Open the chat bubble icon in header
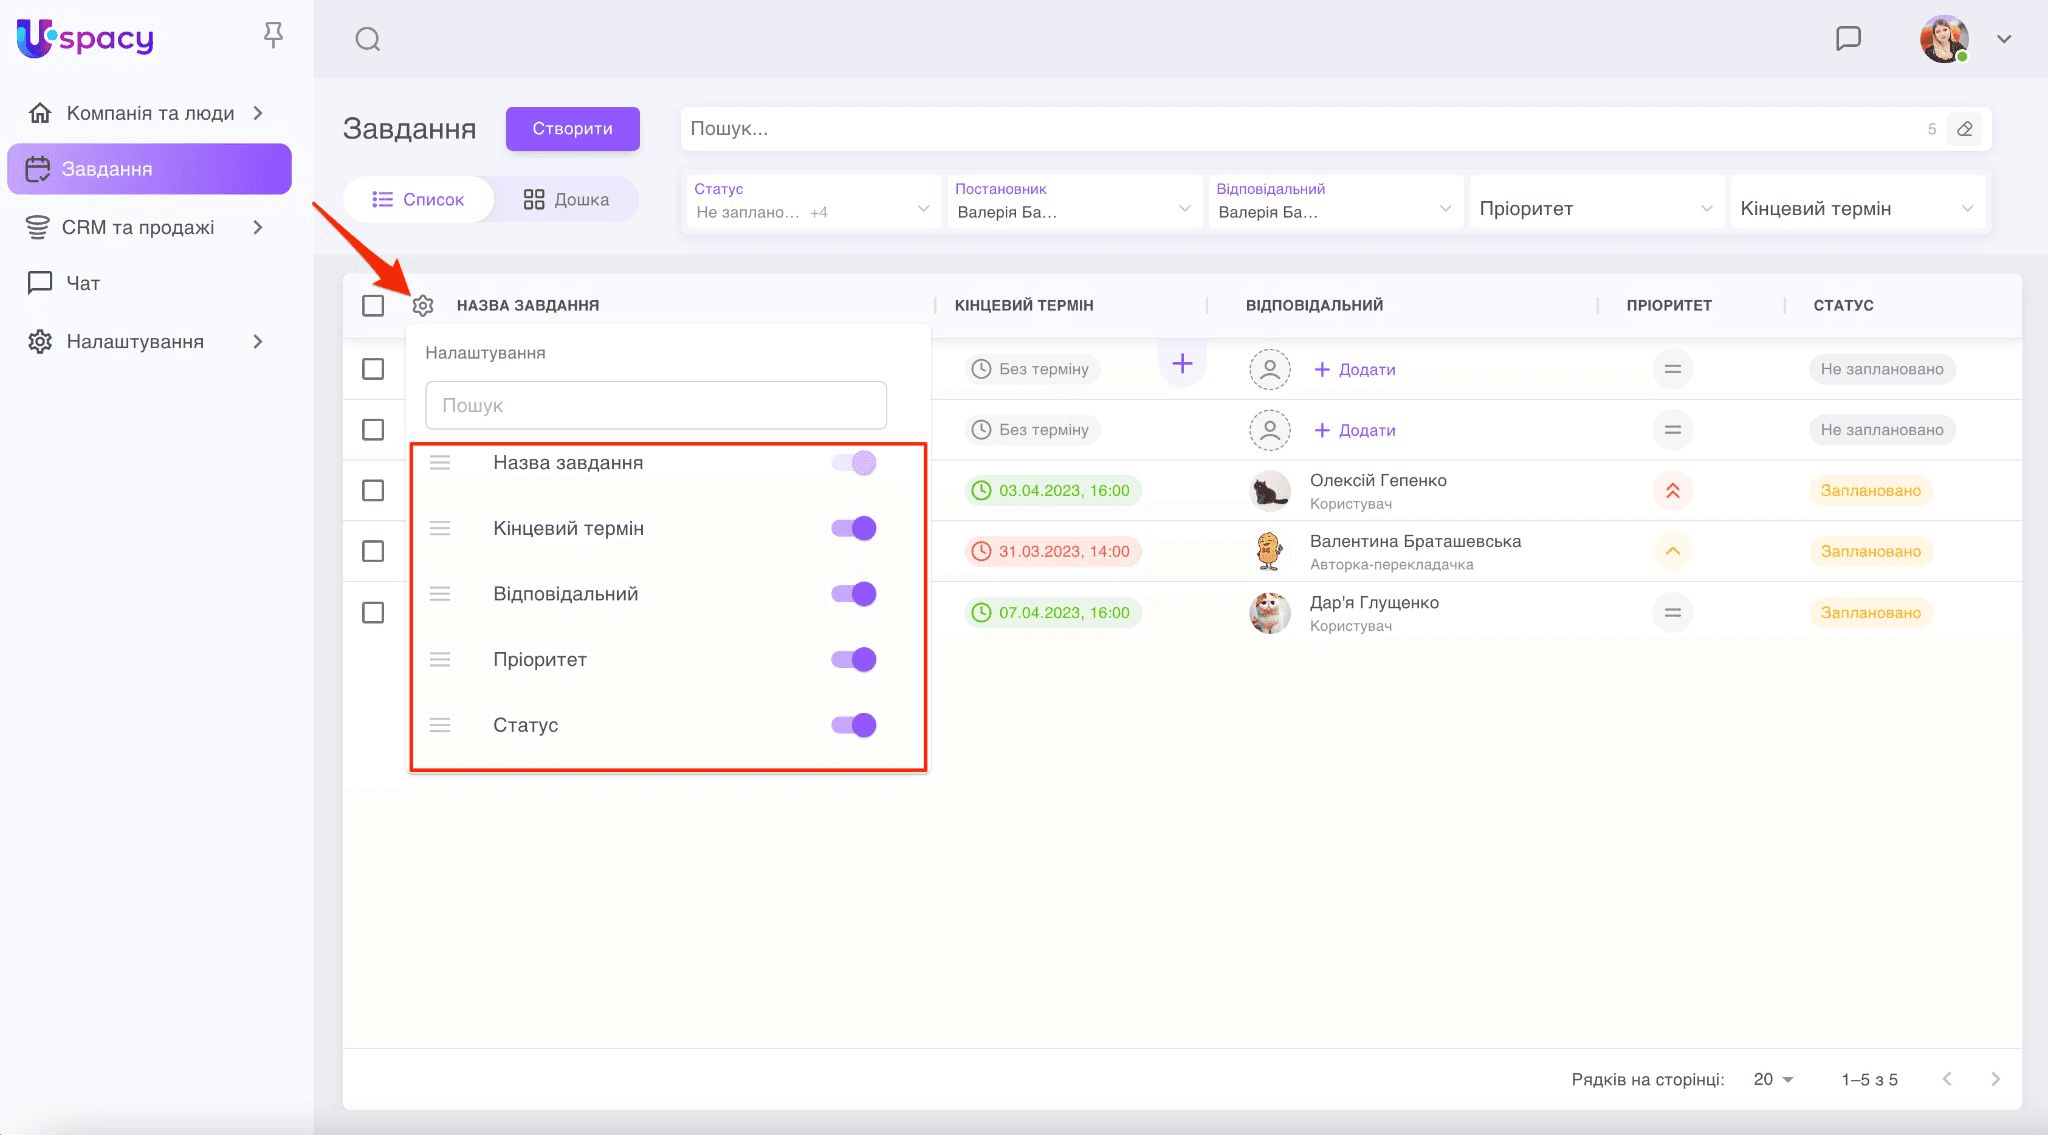The height and width of the screenshot is (1135, 2048). click(1848, 39)
